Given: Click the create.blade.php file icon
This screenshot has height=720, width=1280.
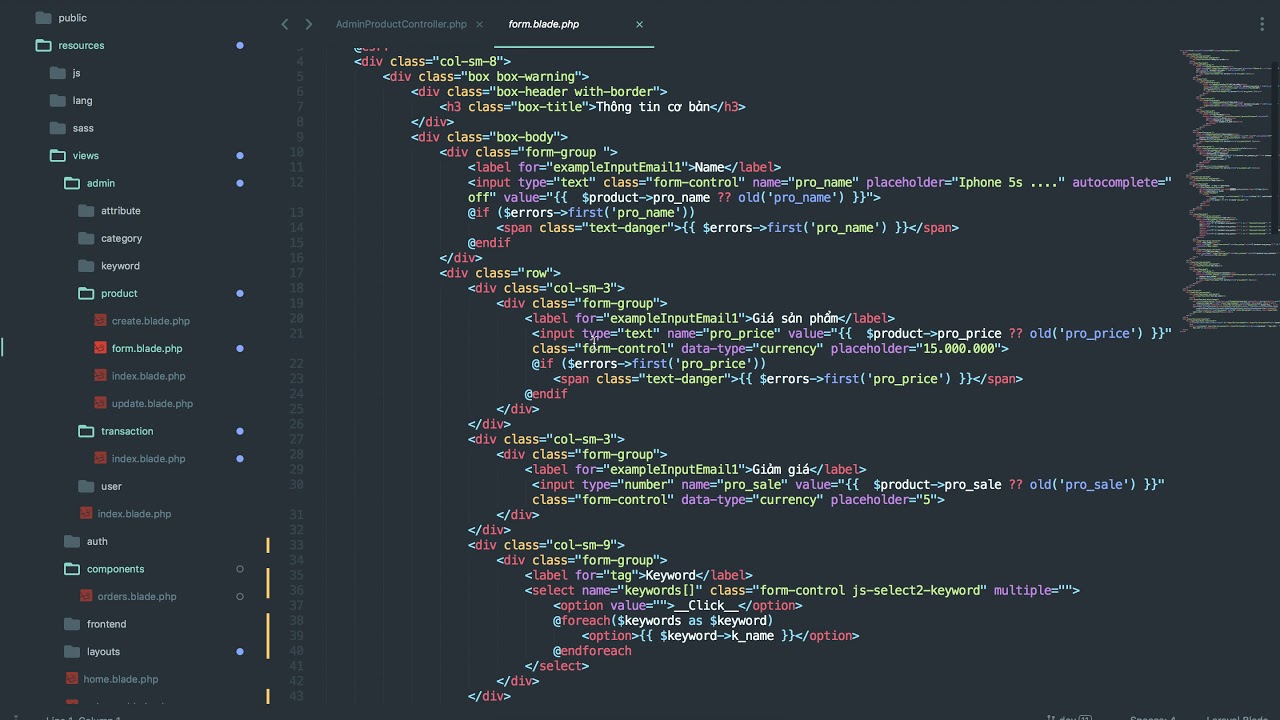Looking at the screenshot, I should [x=100, y=321].
